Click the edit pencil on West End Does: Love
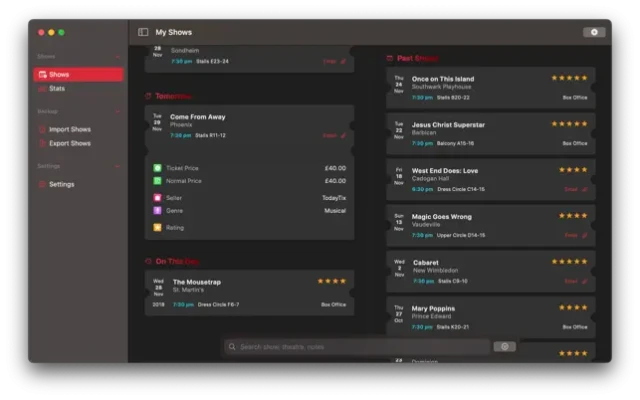This screenshot has width=640, height=400. coord(584,189)
